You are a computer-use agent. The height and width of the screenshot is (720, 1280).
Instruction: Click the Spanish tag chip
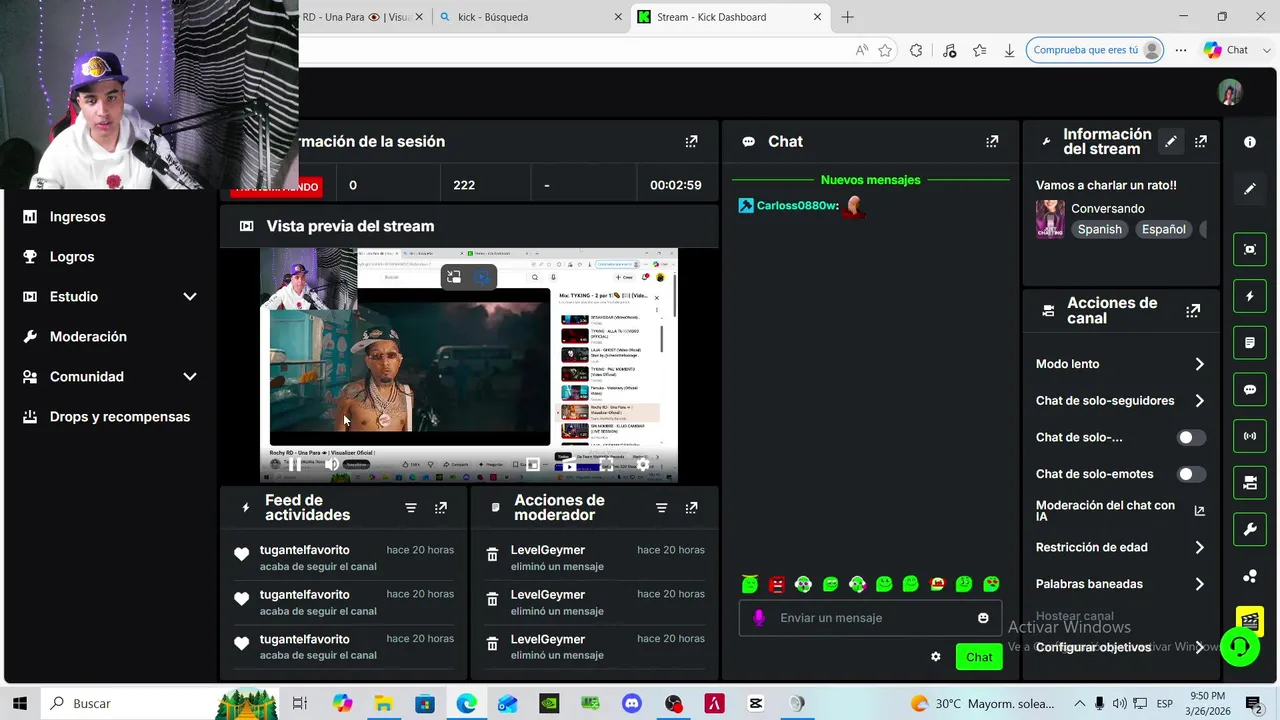1099,229
